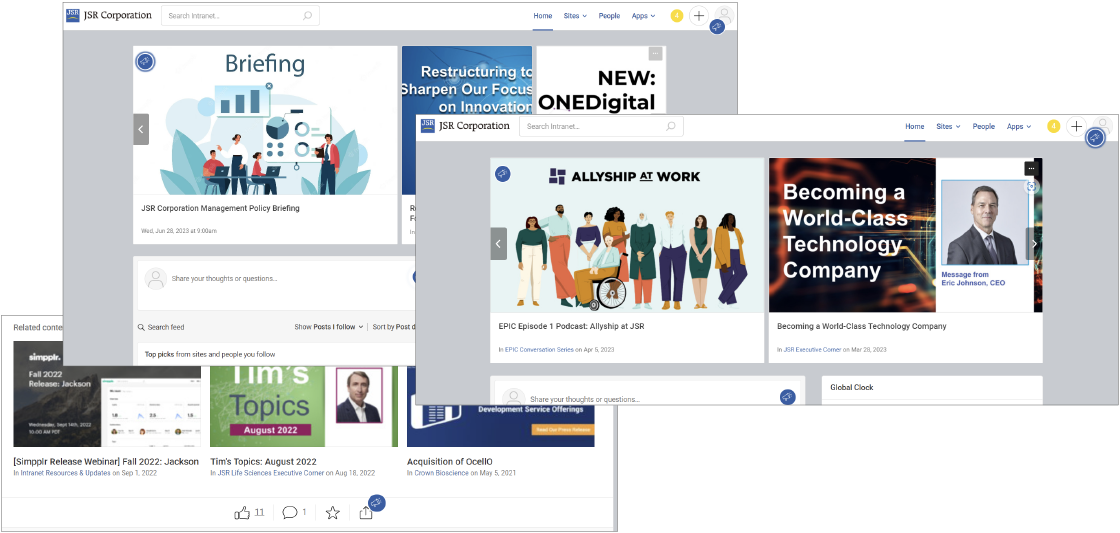Open Briefing illustration thumbnail
Screen dimensions: 1120x533
(265, 121)
